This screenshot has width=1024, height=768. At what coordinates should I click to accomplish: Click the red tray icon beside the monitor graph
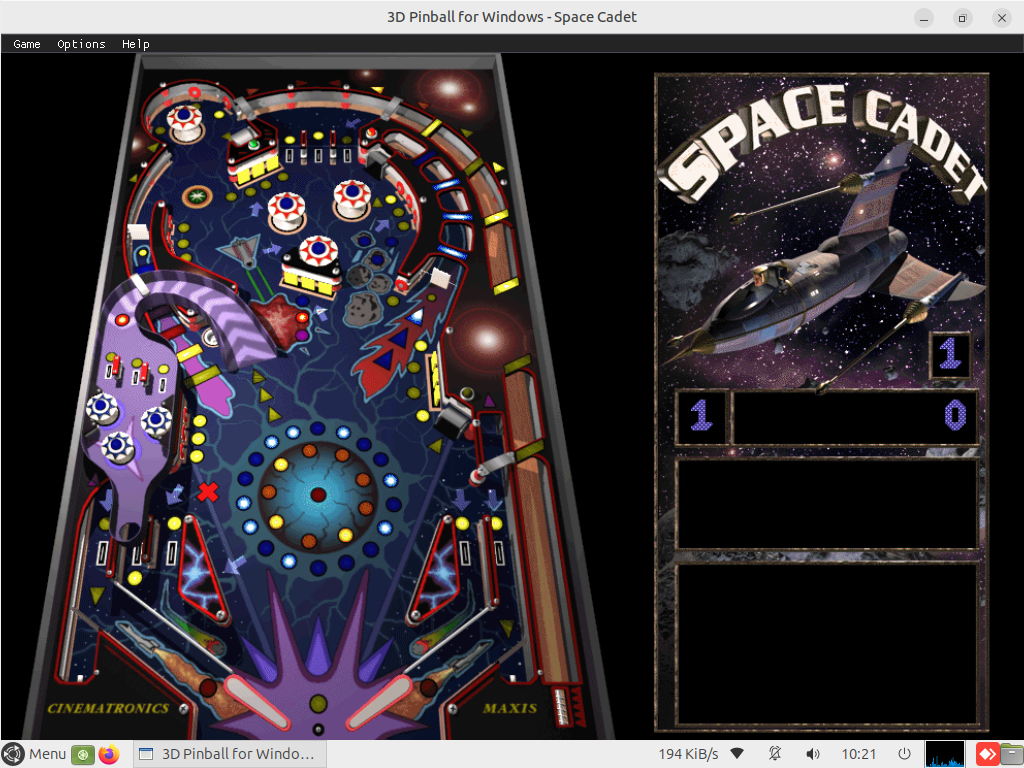point(986,754)
